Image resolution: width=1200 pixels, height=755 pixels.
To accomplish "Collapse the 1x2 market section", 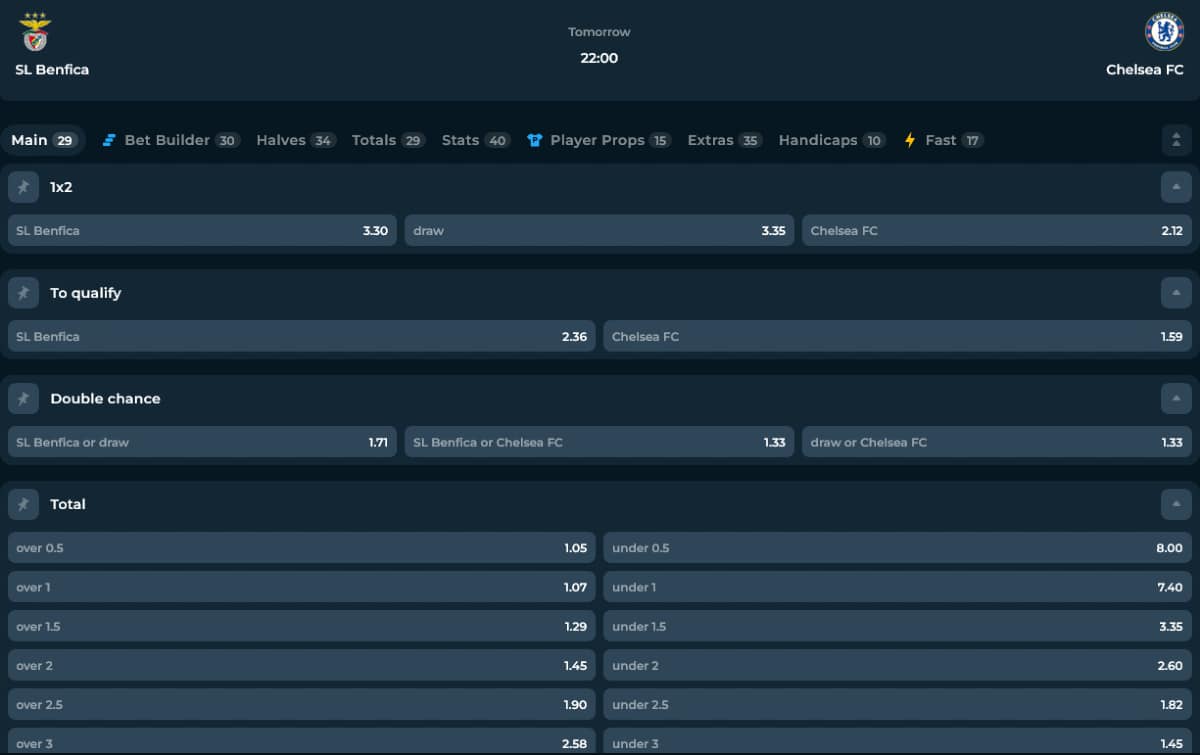I will click(x=1176, y=187).
